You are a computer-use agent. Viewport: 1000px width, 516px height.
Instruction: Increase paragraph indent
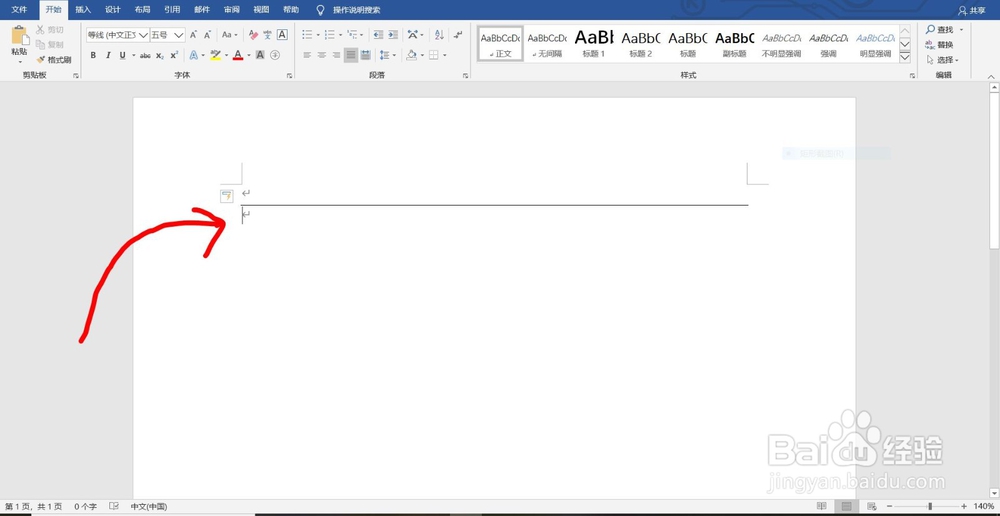[393, 34]
